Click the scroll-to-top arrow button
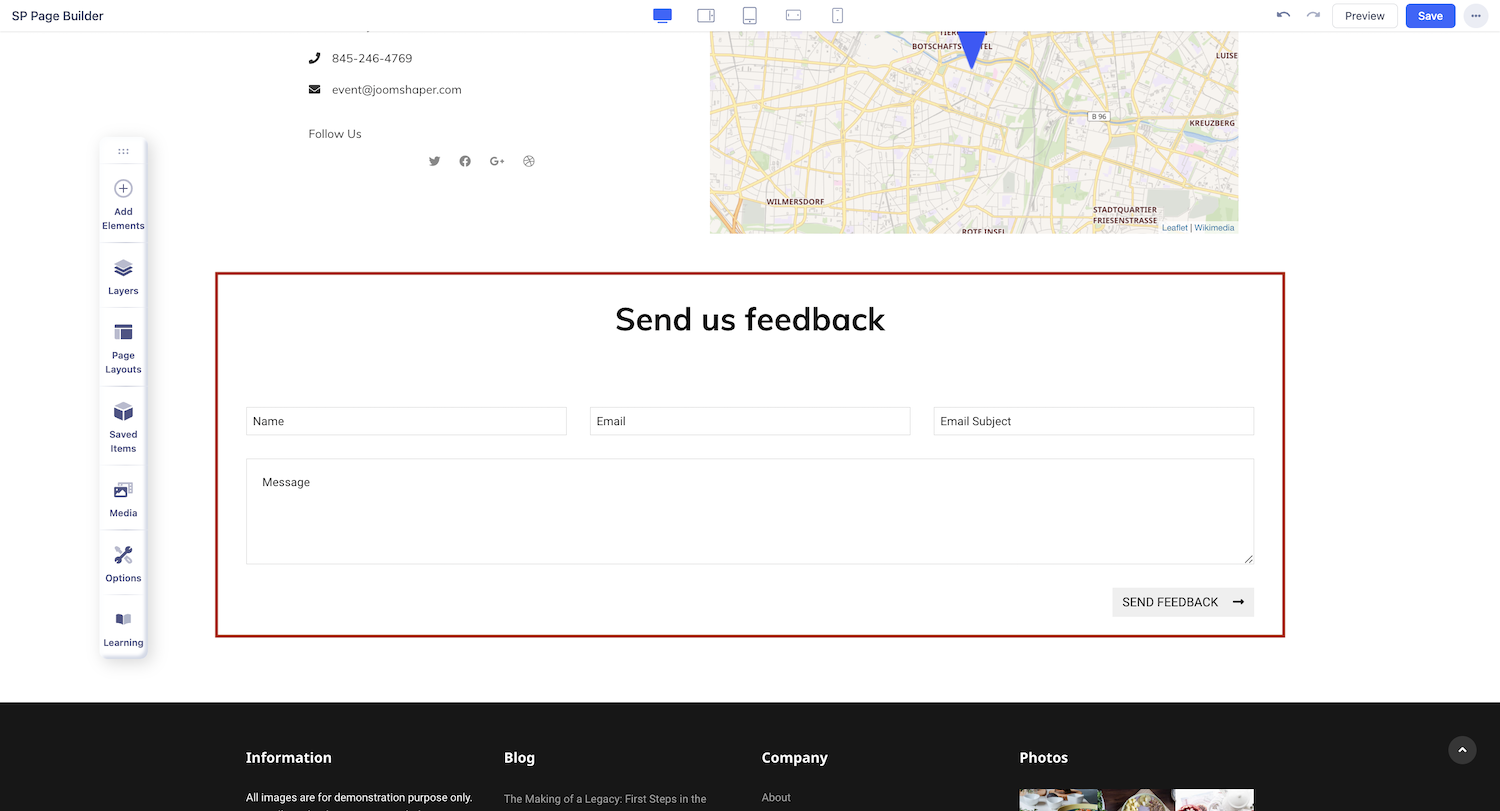This screenshot has width=1500, height=811. tap(1462, 750)
